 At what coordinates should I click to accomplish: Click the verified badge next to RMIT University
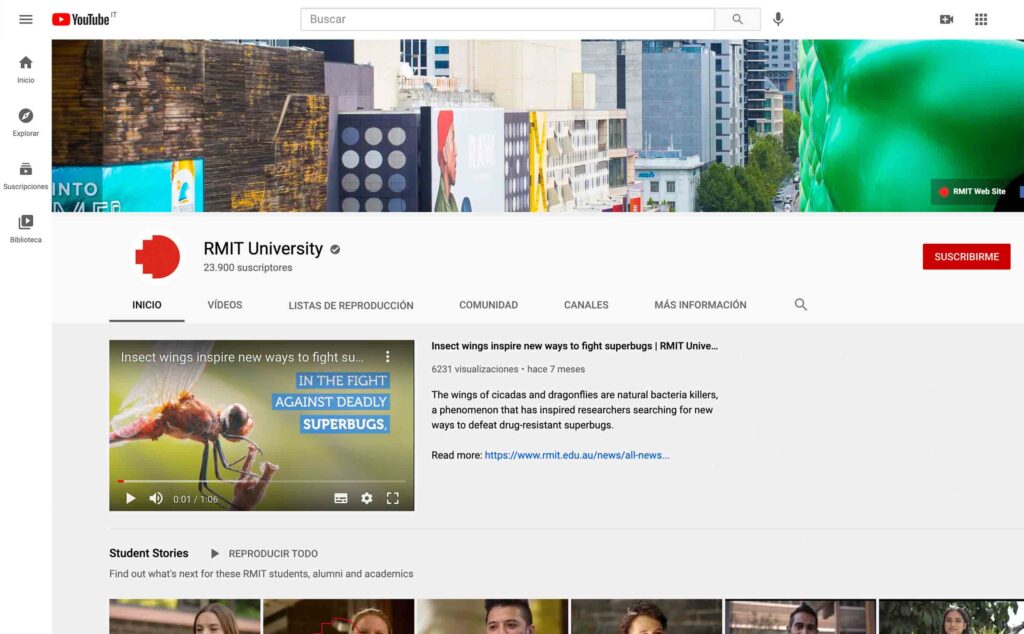(x=335, y=249)
